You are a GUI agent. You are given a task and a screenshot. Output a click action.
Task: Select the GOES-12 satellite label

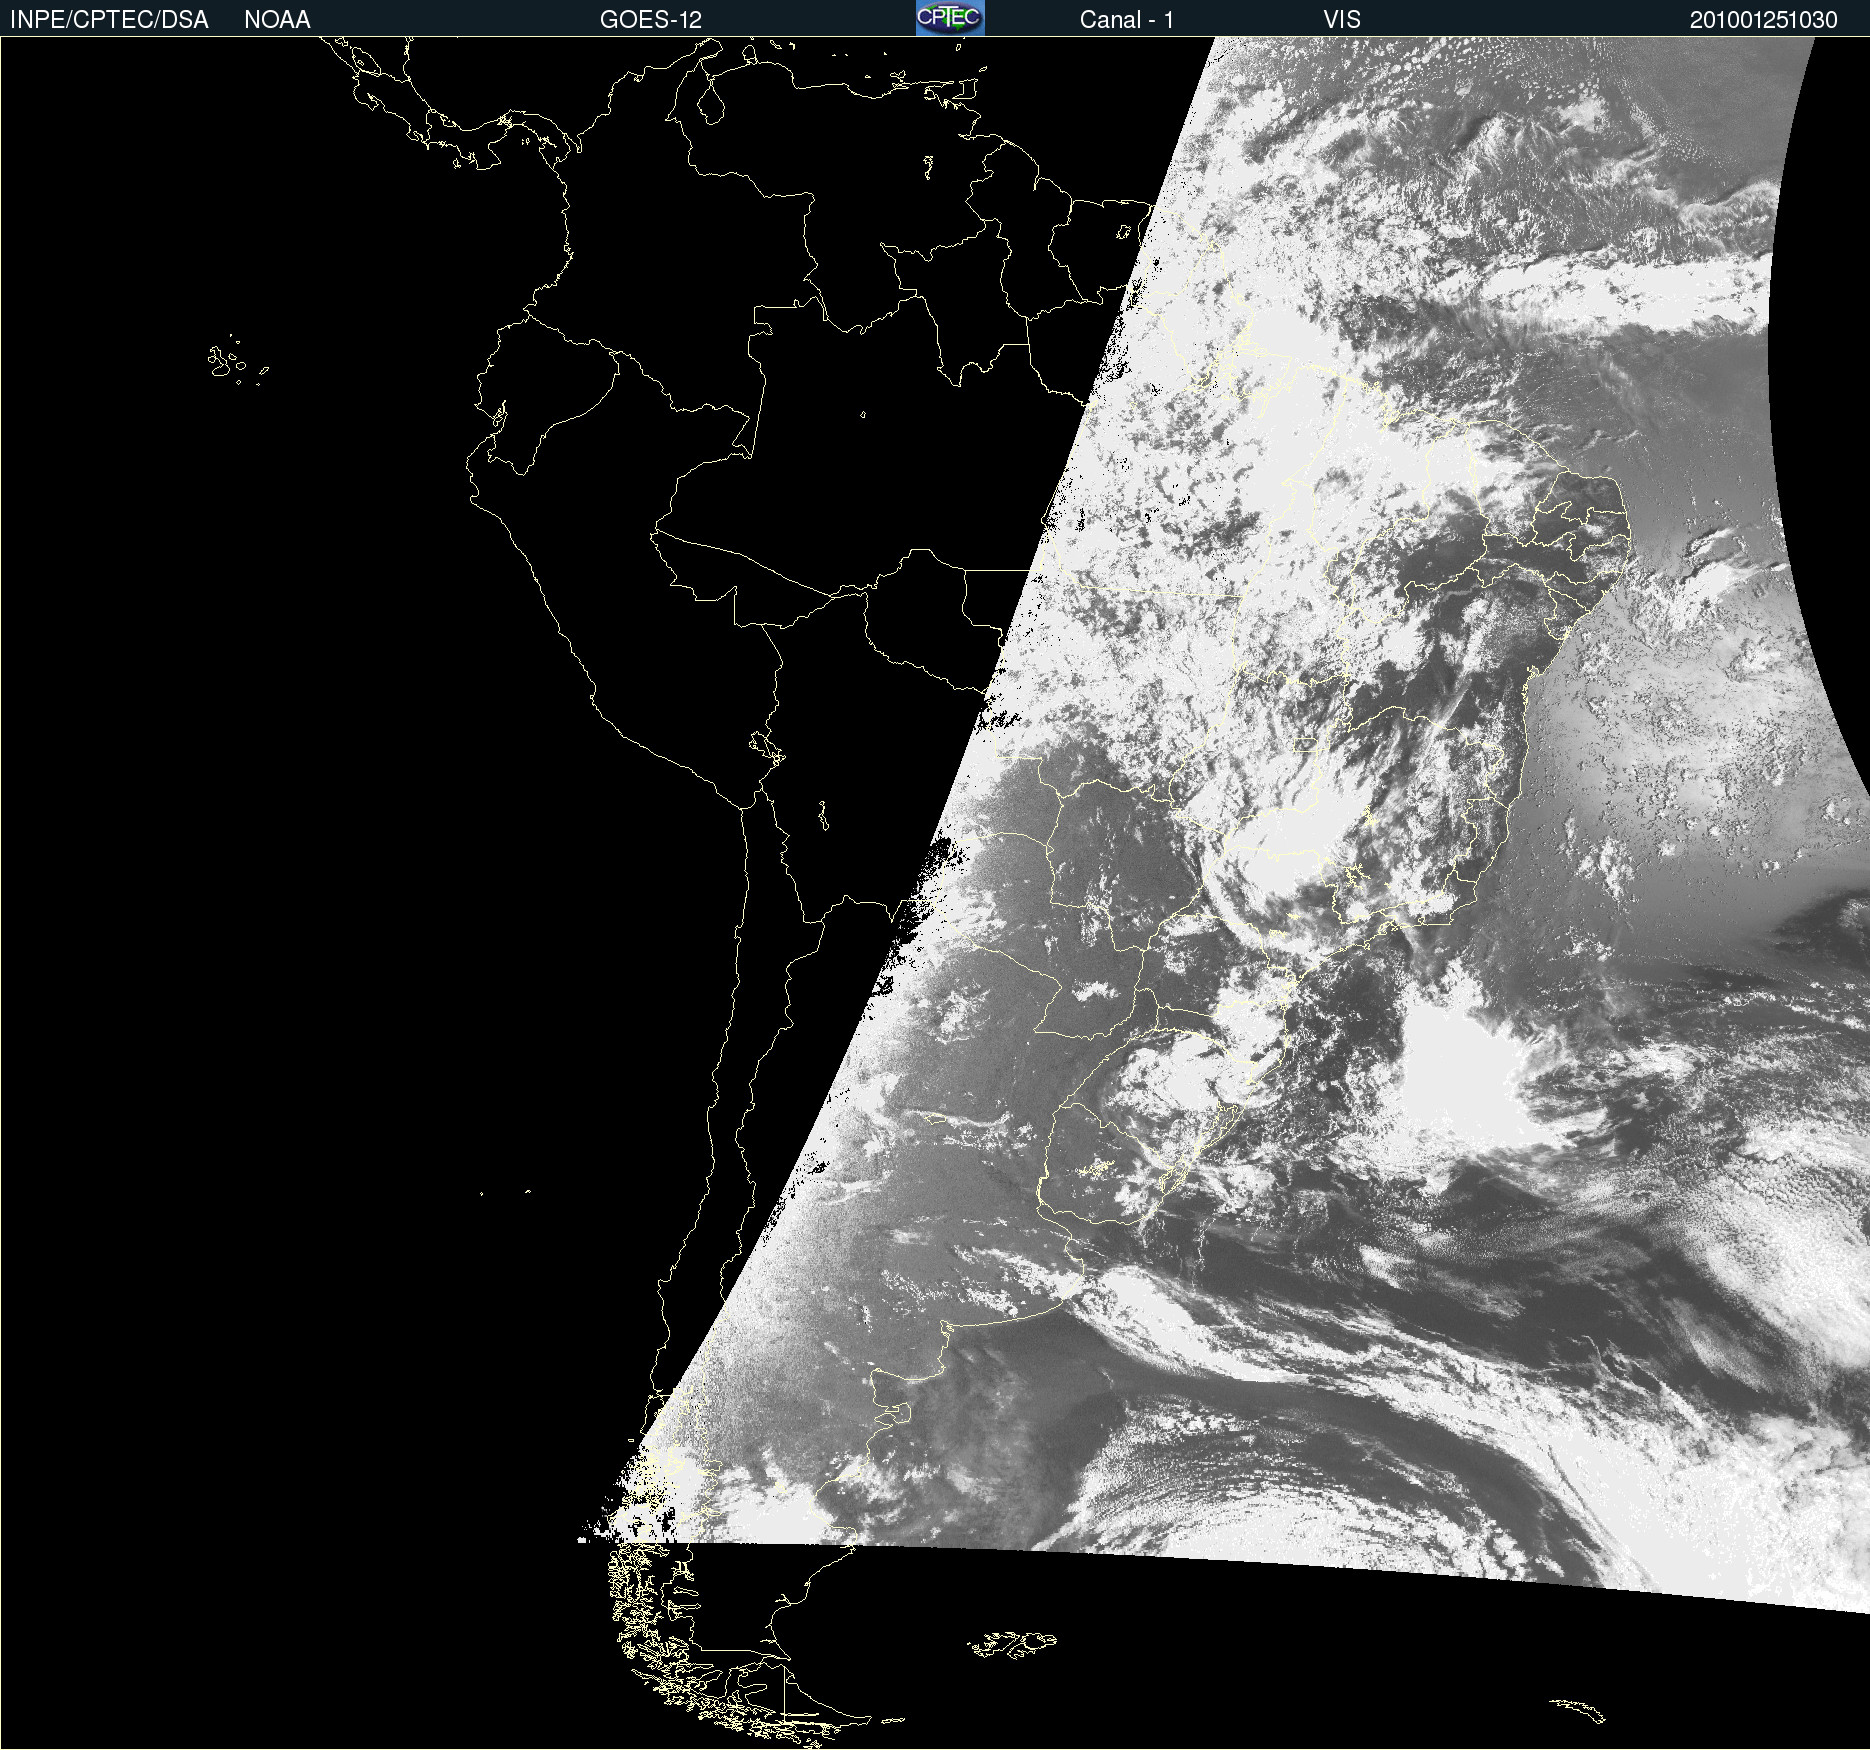click(651, 20)
